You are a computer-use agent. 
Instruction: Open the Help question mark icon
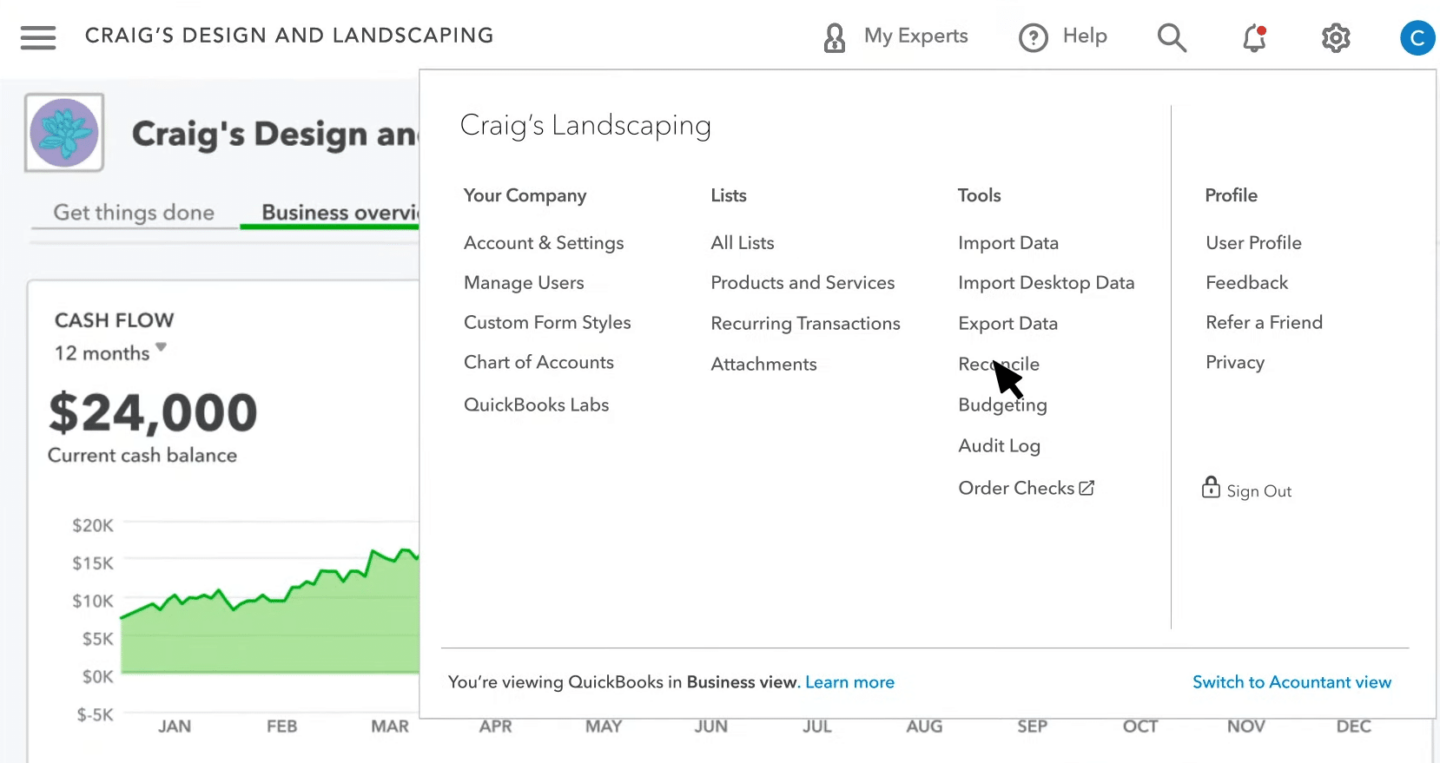point(1033,38)
